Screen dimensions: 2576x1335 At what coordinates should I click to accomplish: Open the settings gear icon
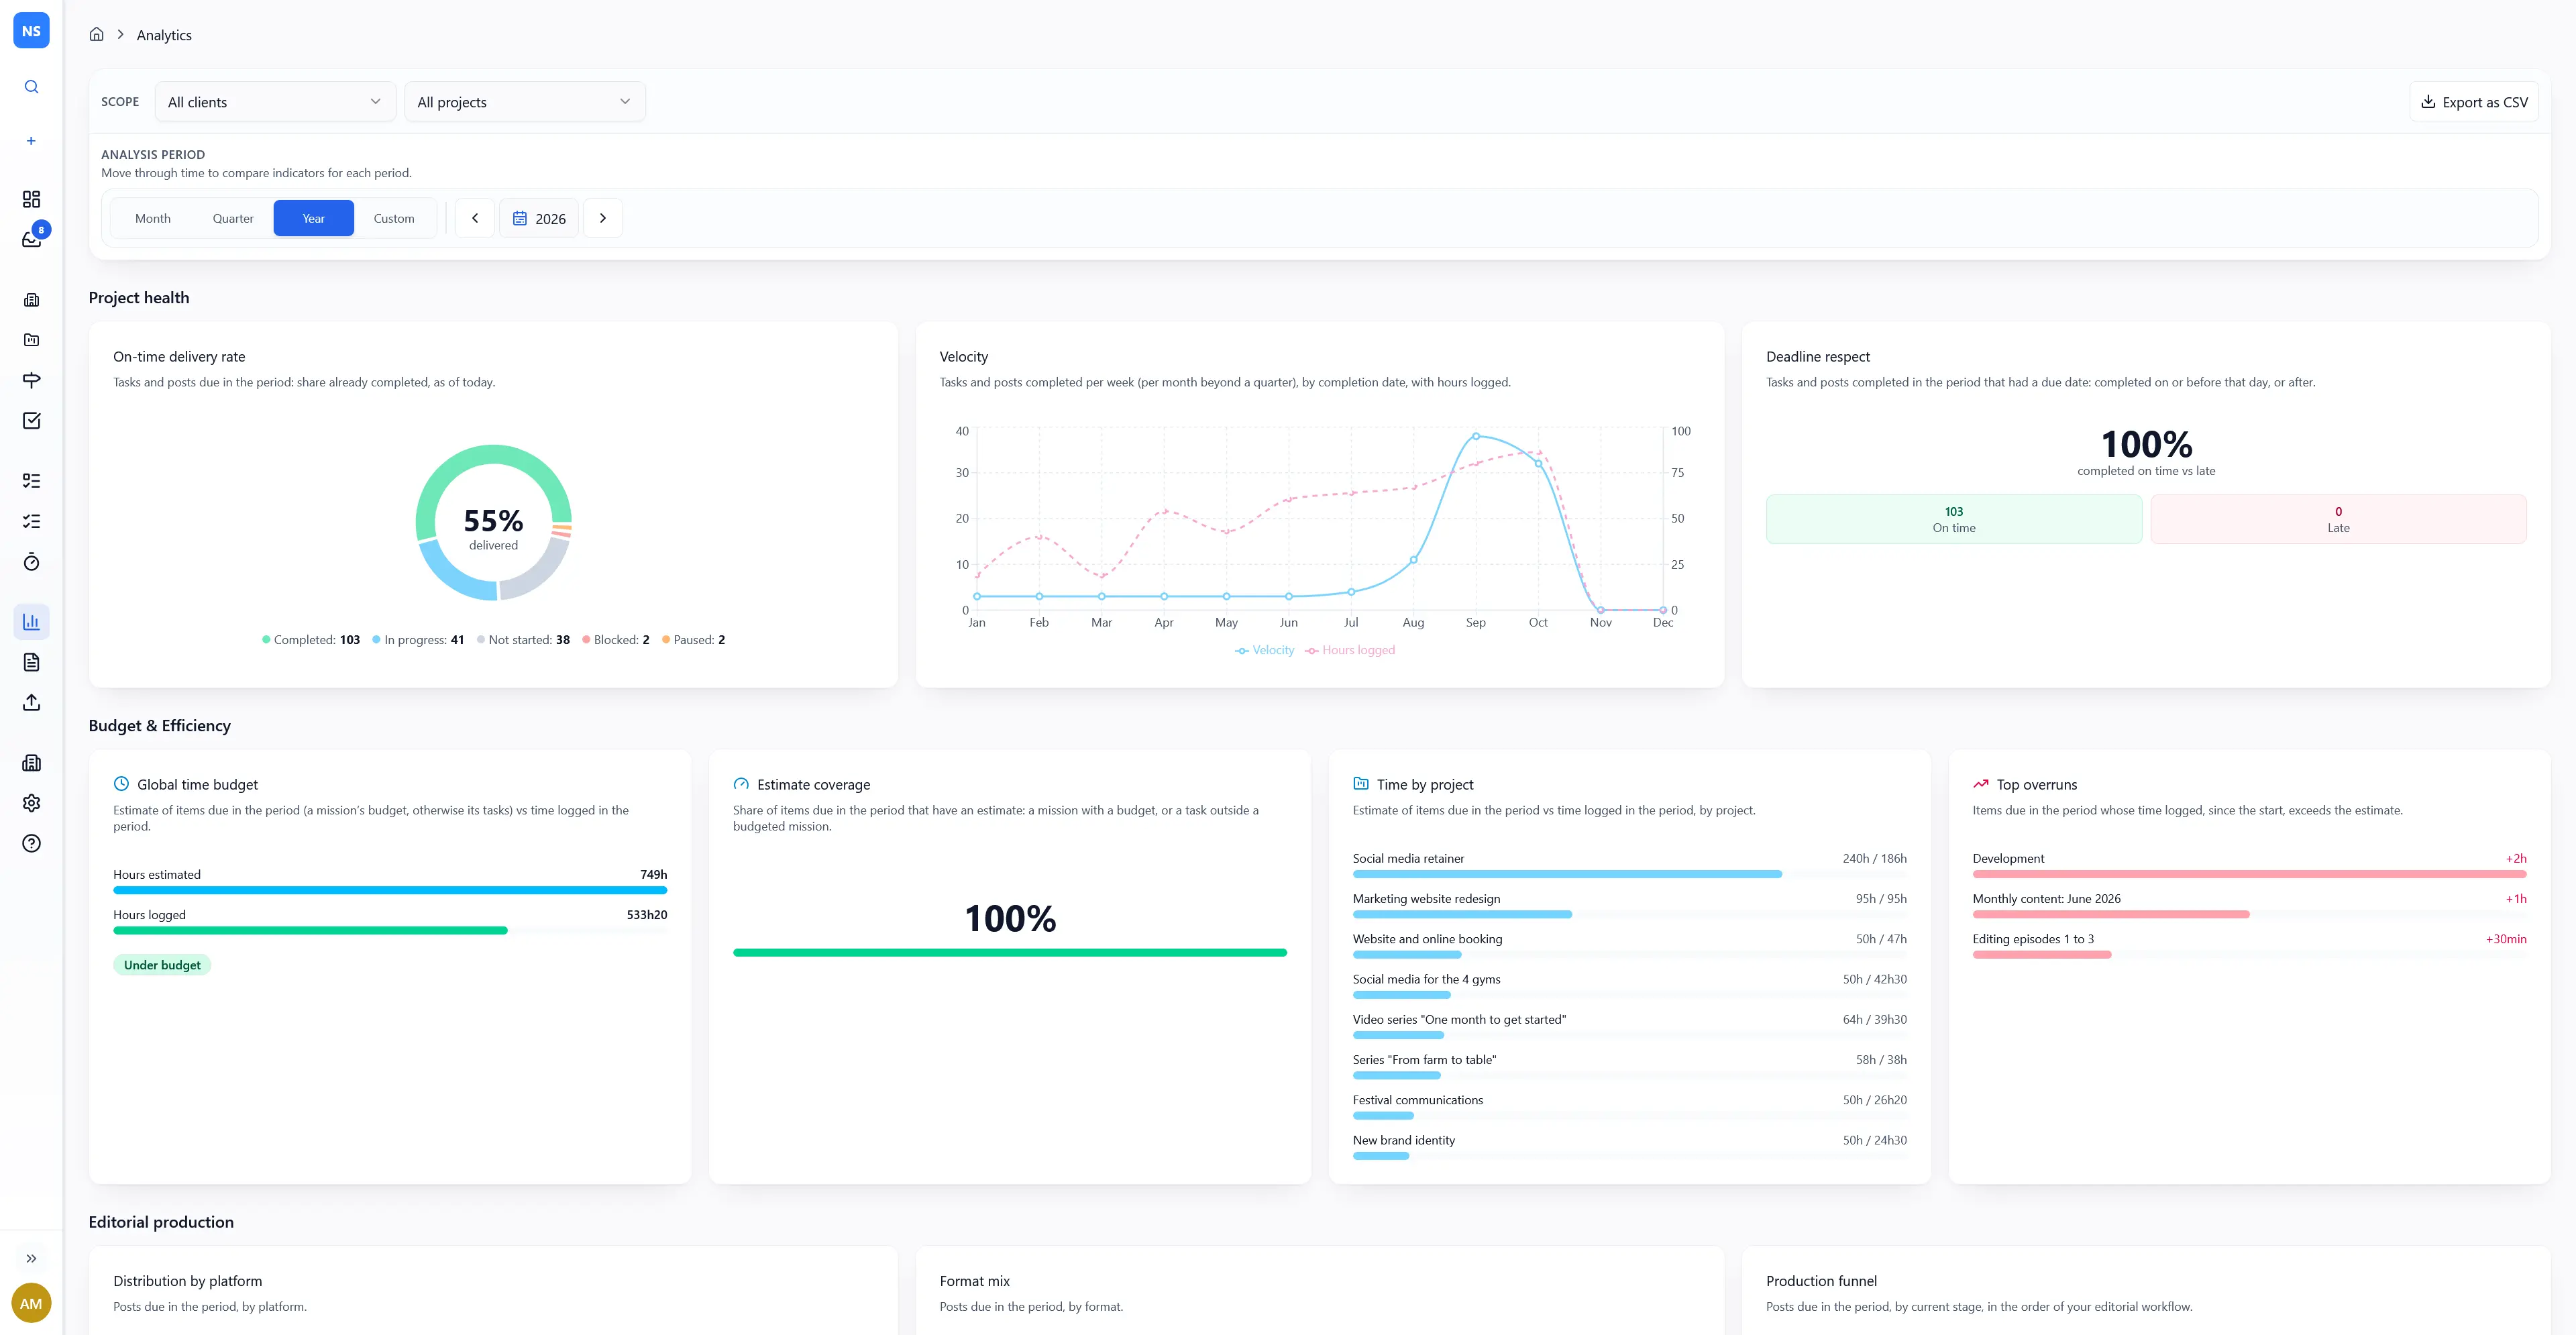point(31,803)
